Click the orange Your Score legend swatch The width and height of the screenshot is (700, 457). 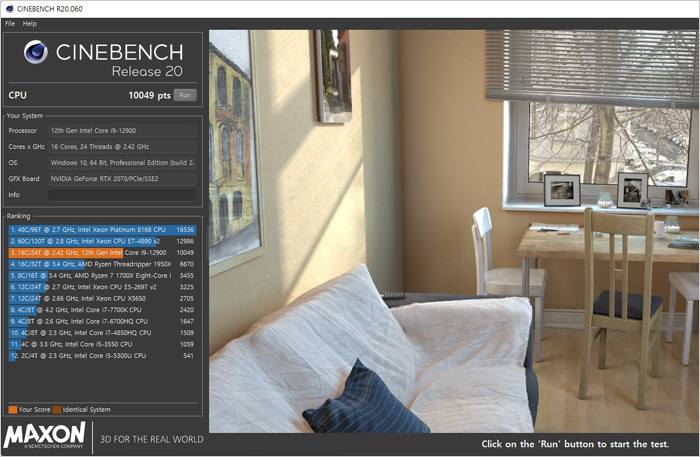coord(12,409)
